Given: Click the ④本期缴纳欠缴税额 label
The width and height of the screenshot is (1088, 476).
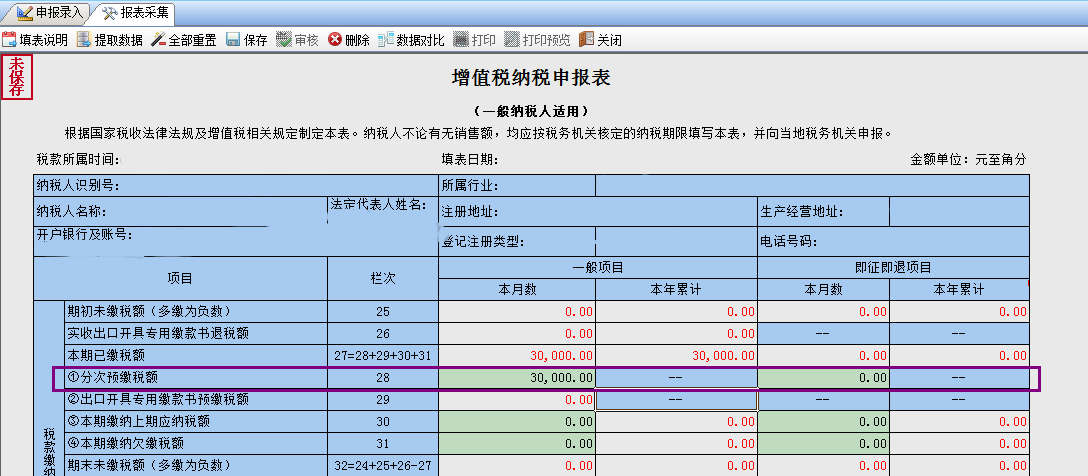Looking at the screenshot, I should tap(196, 443).
